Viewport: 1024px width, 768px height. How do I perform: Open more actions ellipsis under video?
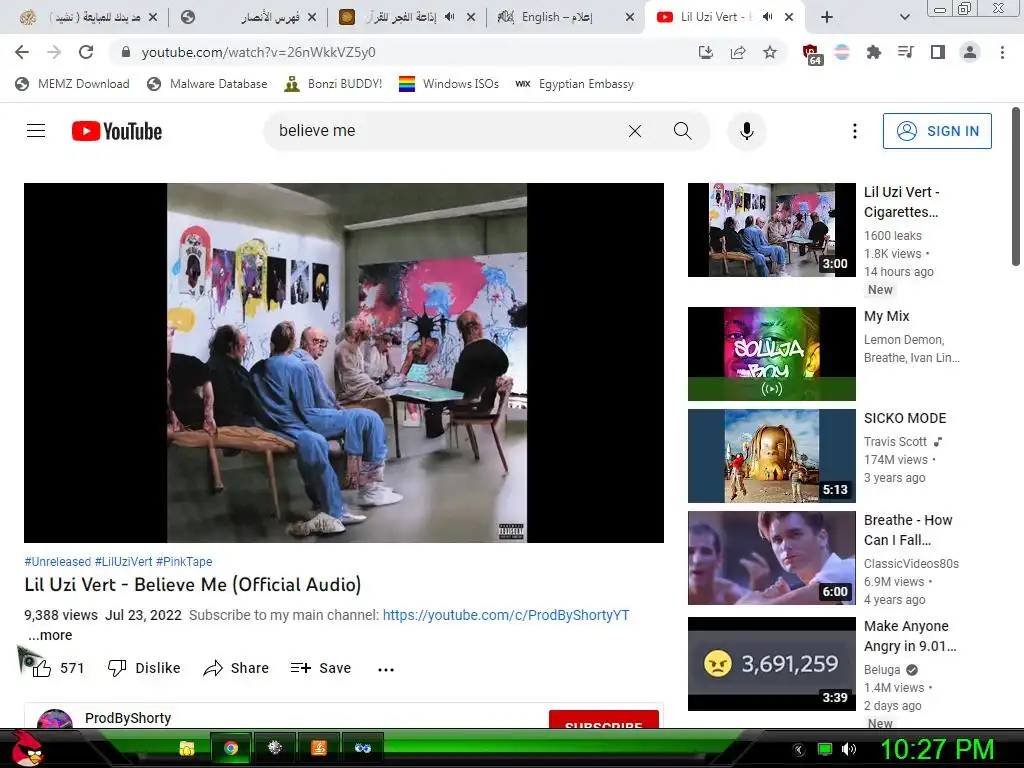[x=386, y=669]
